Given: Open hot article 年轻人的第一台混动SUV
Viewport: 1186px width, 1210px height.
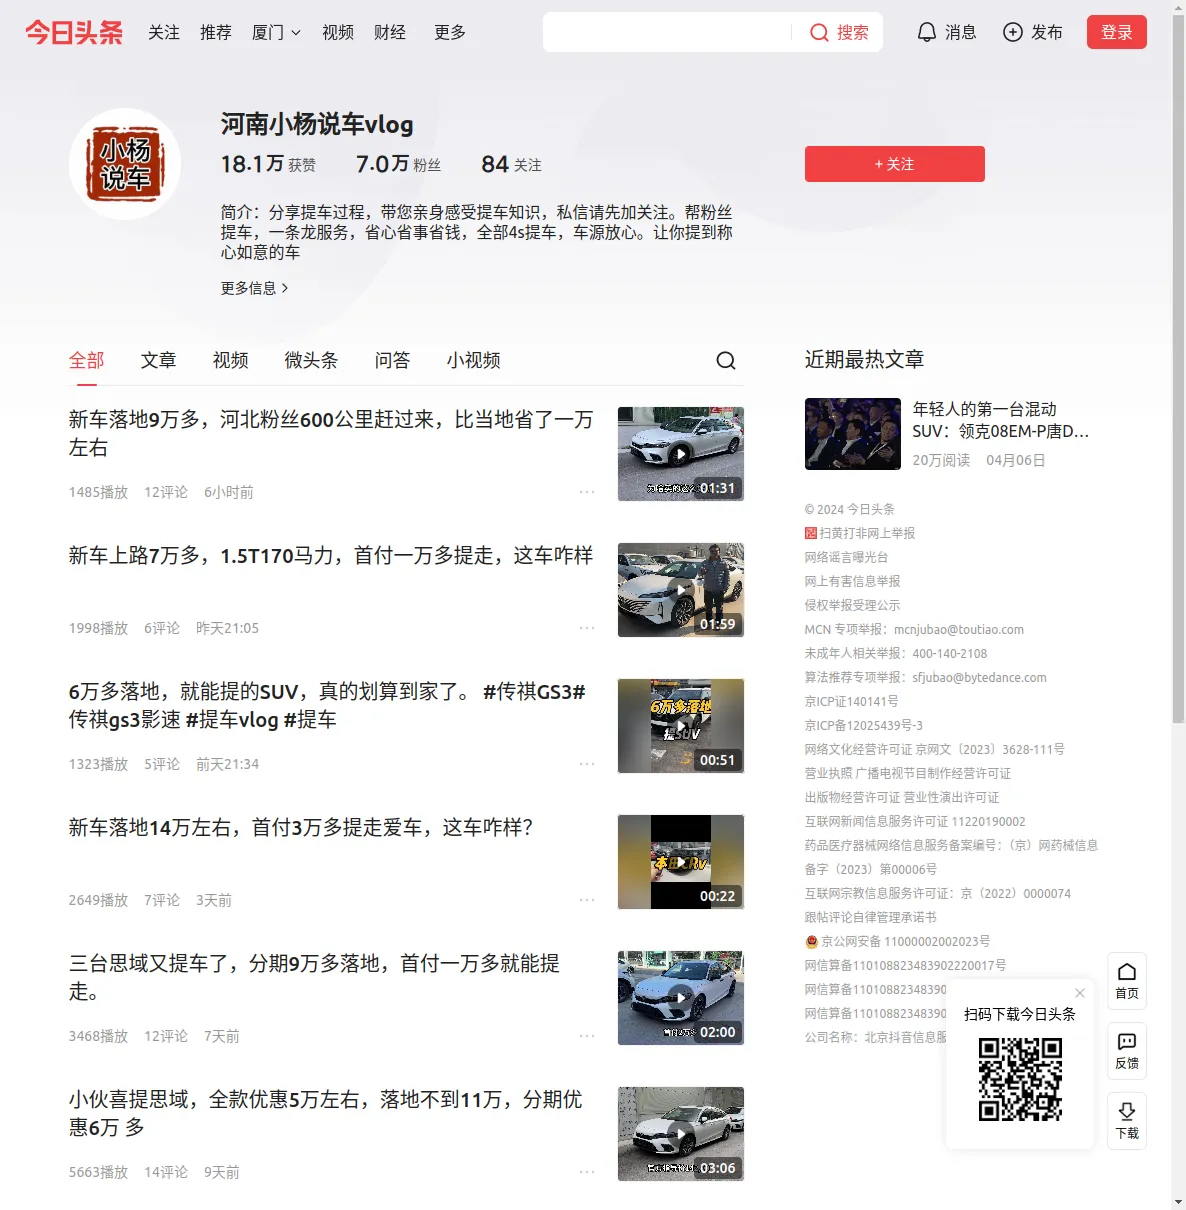Looking at the screenshot, I should click(x=1001, y=420).
